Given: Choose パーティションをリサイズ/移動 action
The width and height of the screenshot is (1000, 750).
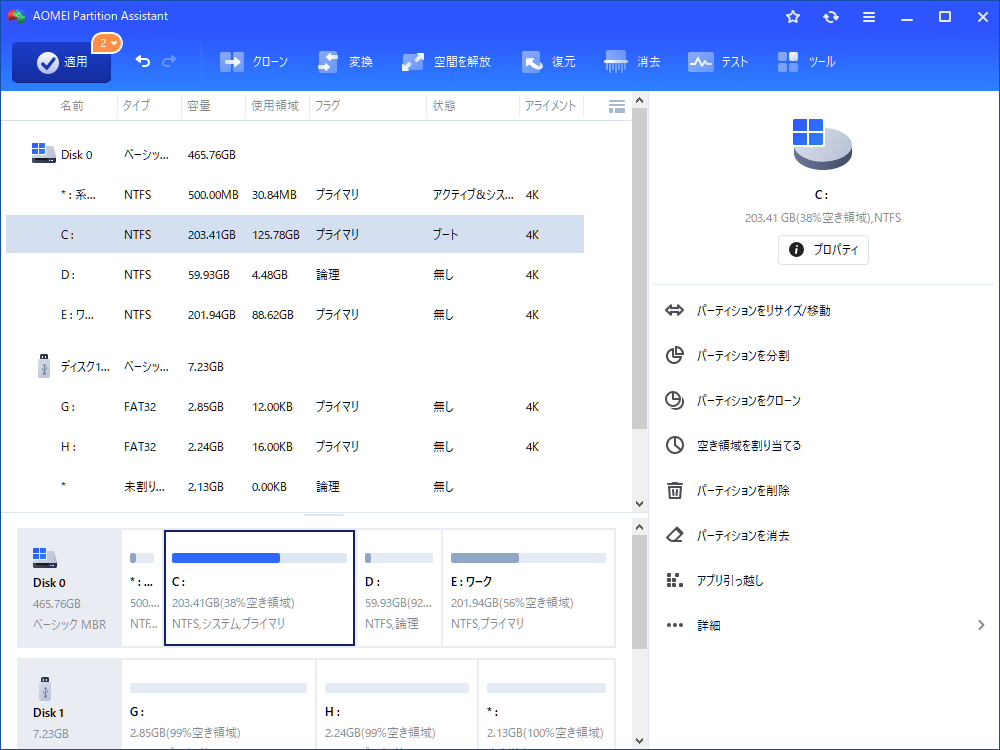Looking at the screenshot, I should pyautogui.click(x=763, y=311).
